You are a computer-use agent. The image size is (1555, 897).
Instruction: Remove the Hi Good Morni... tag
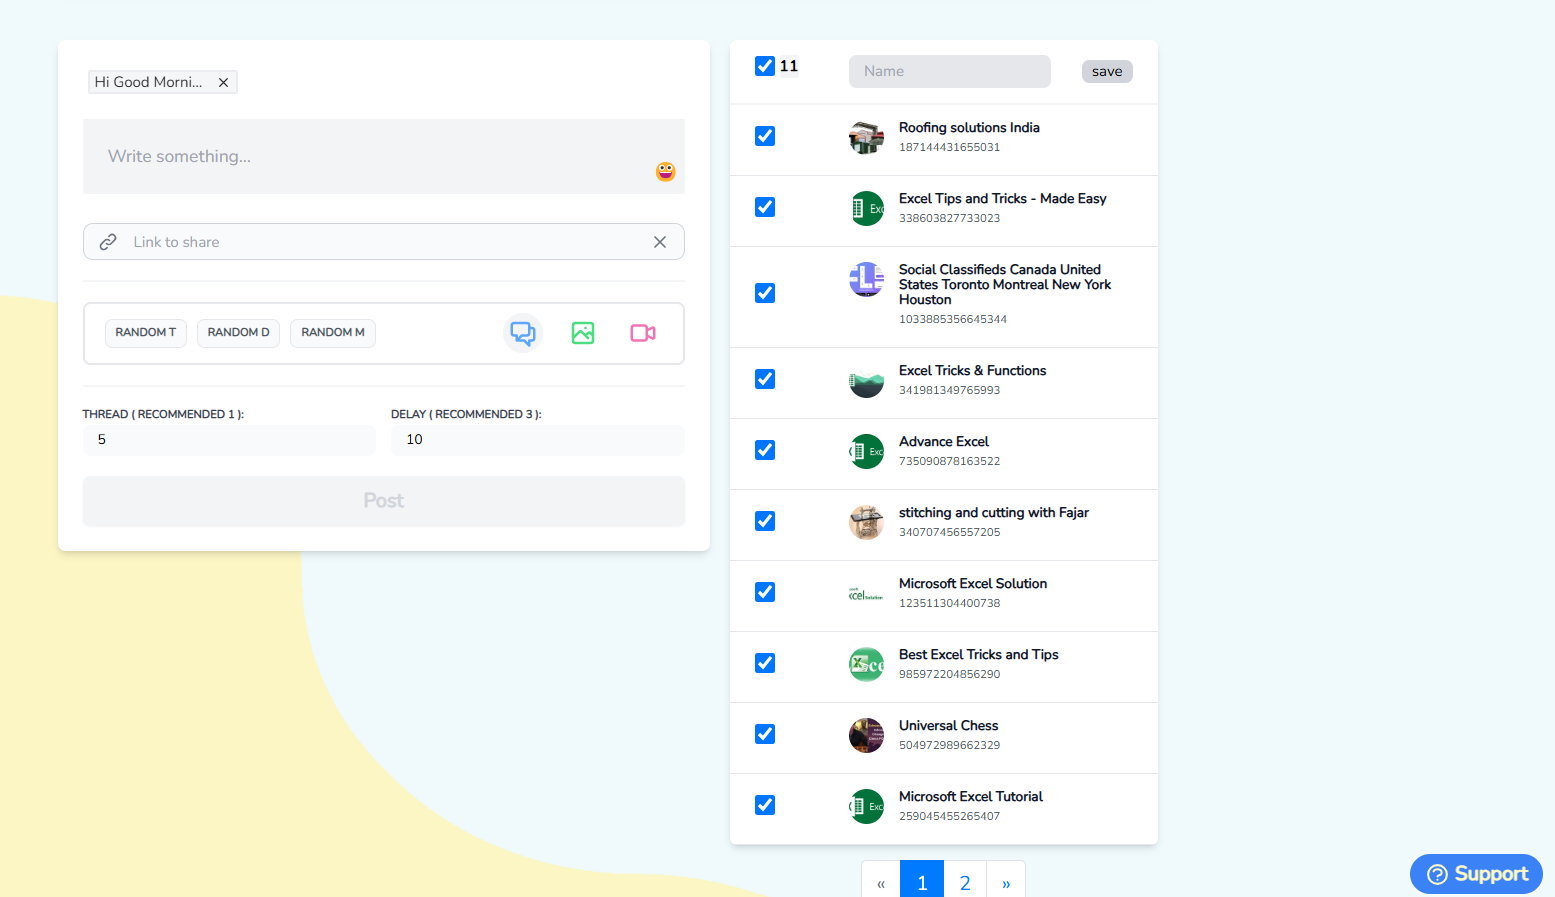click(x=224, y=83)
